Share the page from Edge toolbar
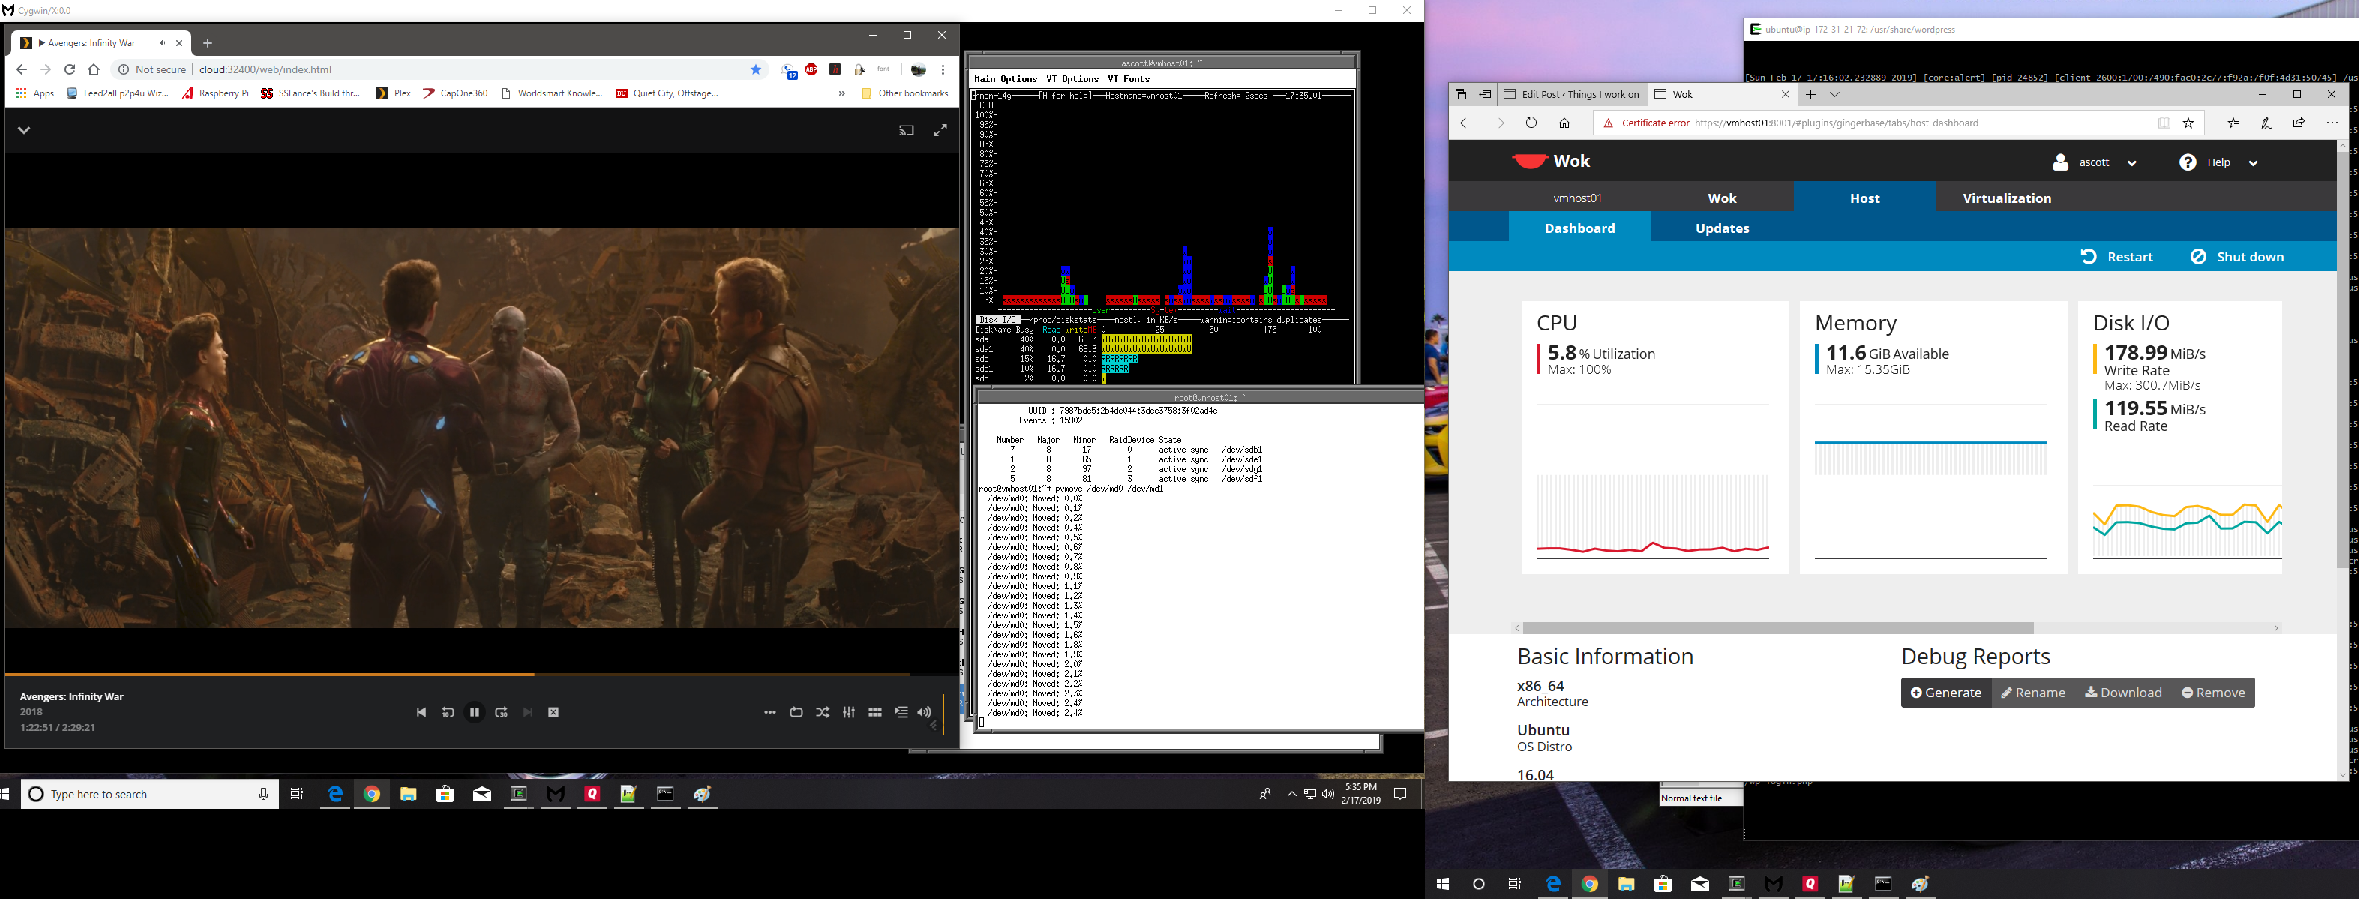The height and width of the screenshot is (901, 2359). (2299, 123)
